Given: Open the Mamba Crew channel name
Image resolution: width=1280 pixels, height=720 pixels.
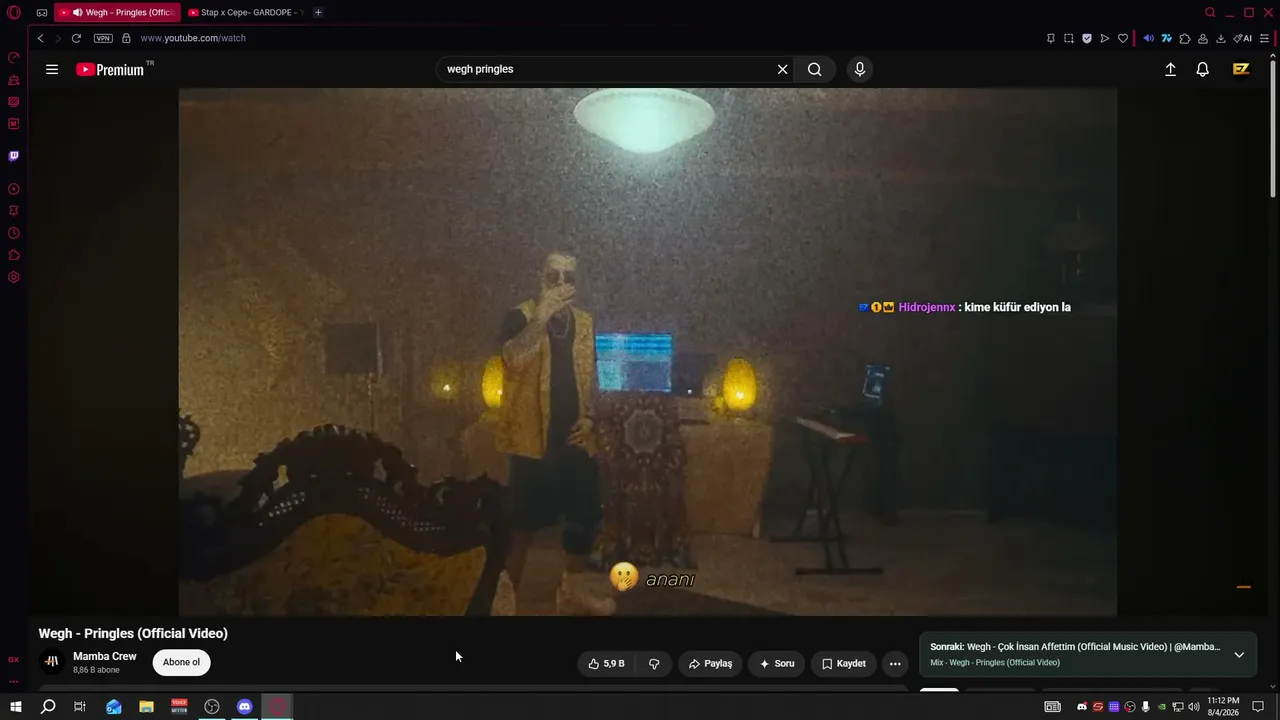Looking at the screenshot, I should pos(105,656).
